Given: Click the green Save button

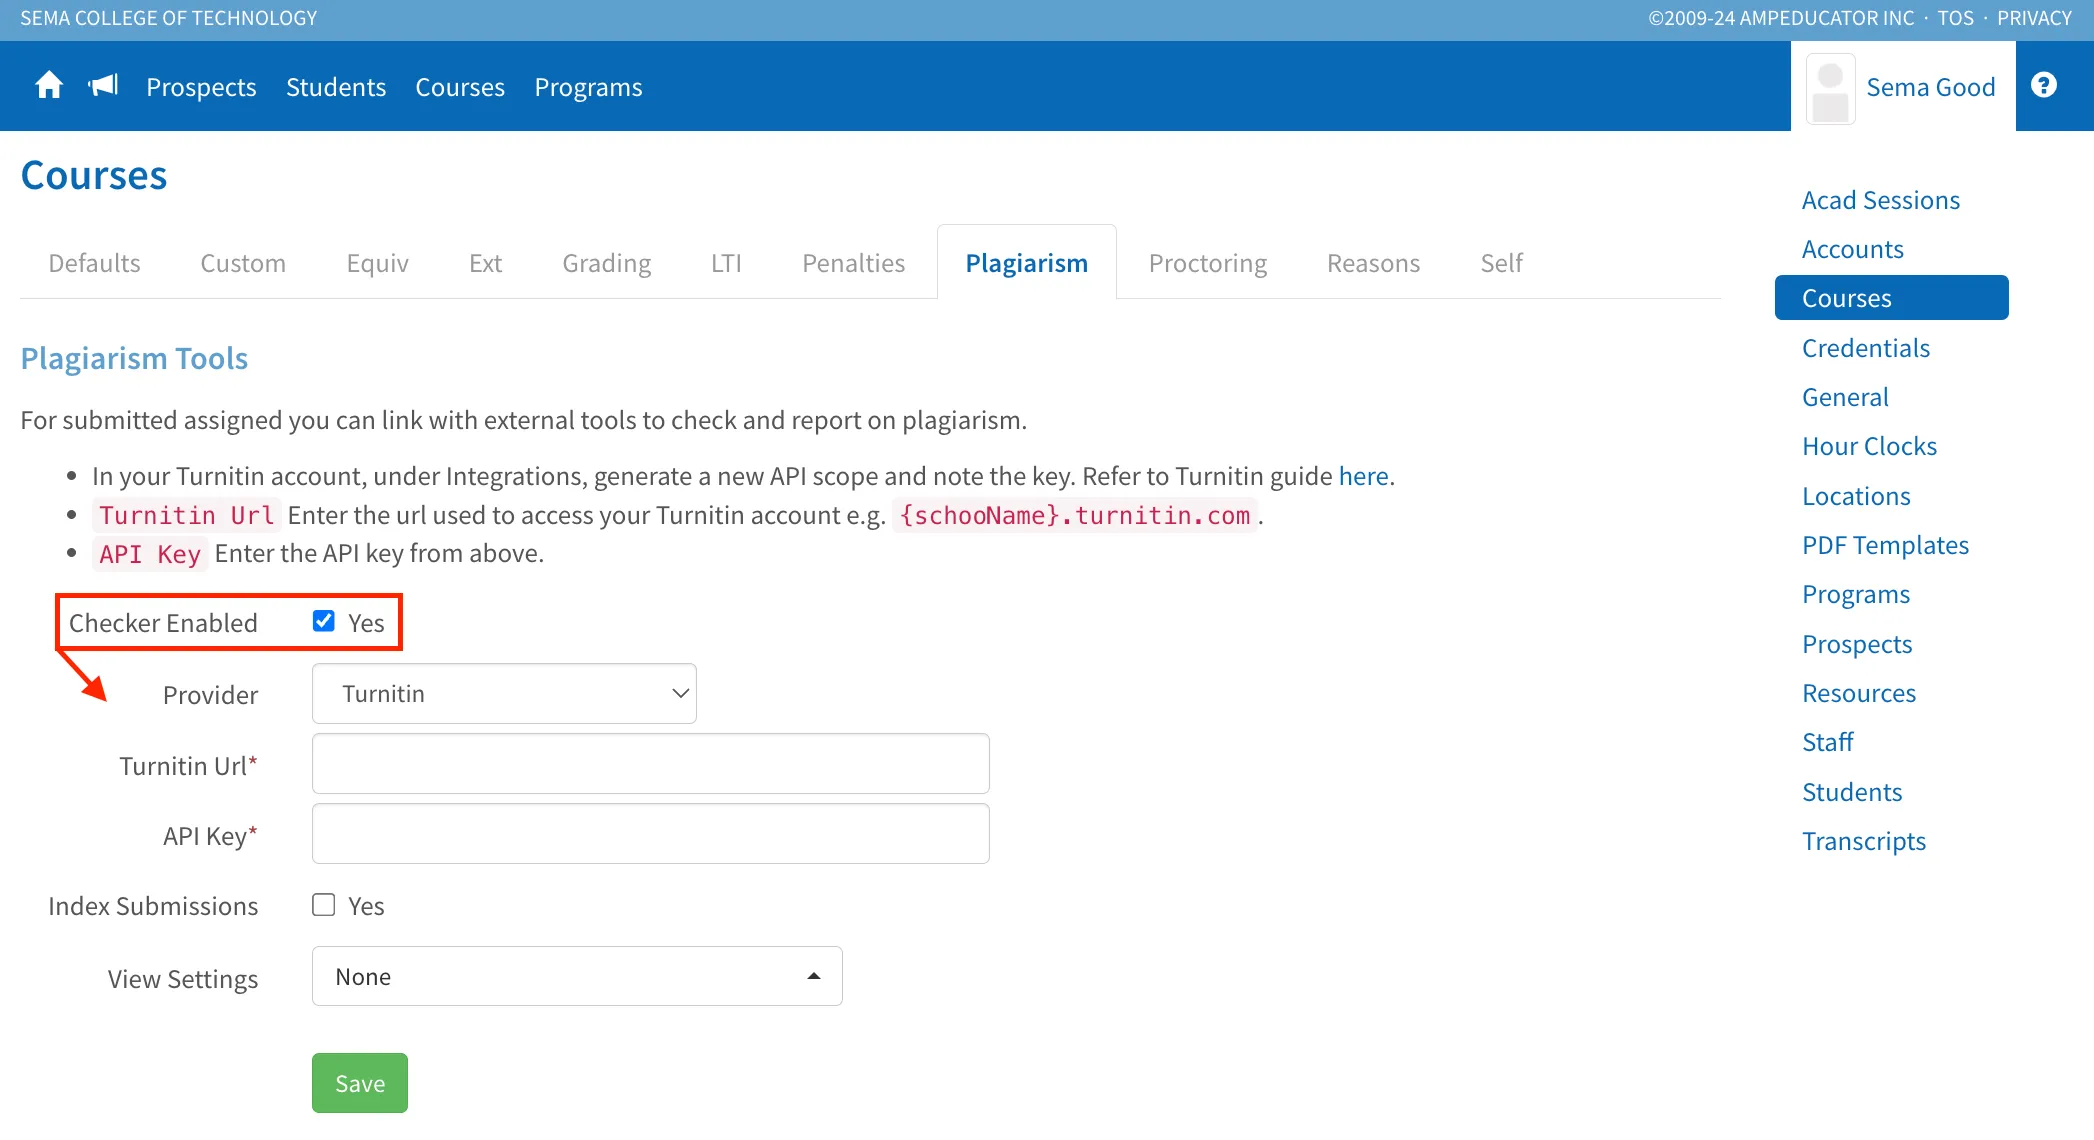Looking at the screenshot, I should tap(360, 1083).
